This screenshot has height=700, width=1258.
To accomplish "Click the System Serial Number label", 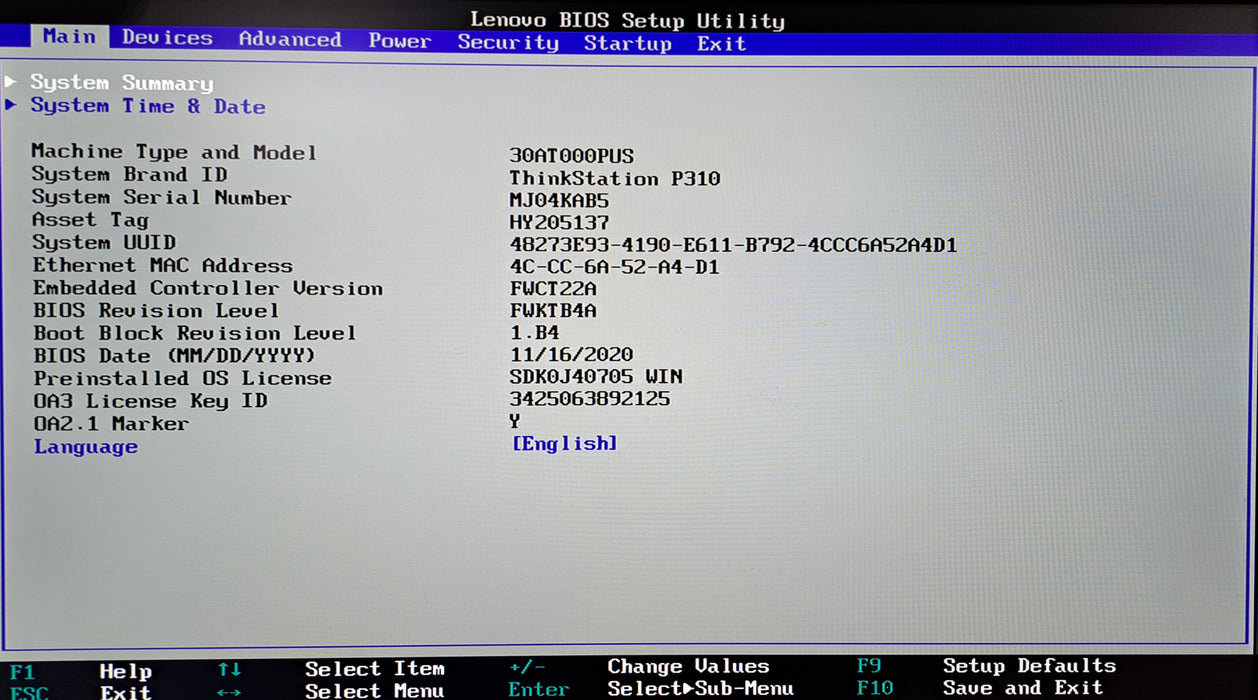I will (161, 198).
